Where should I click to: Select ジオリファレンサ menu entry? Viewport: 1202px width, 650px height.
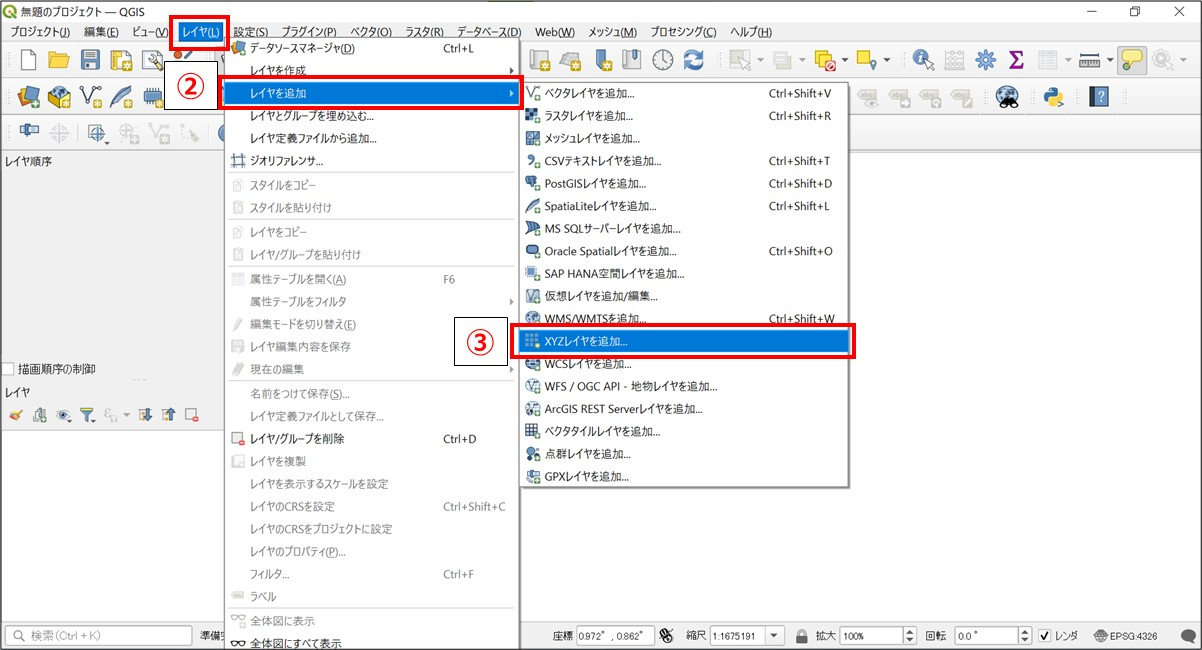tap(371, 161)
